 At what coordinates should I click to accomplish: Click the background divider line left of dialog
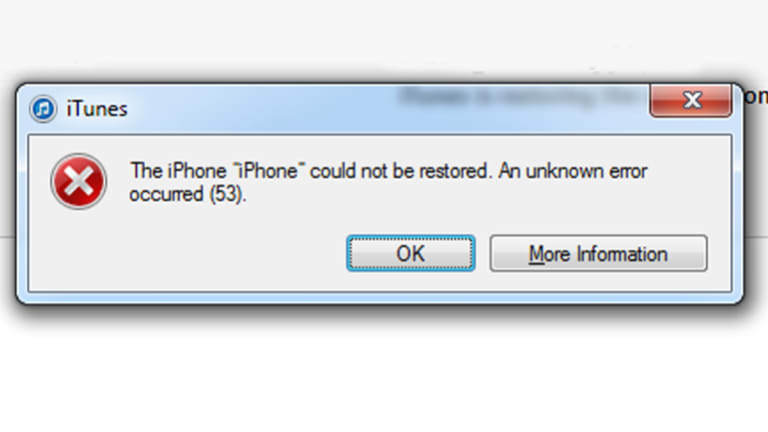(x=7, y=237)
